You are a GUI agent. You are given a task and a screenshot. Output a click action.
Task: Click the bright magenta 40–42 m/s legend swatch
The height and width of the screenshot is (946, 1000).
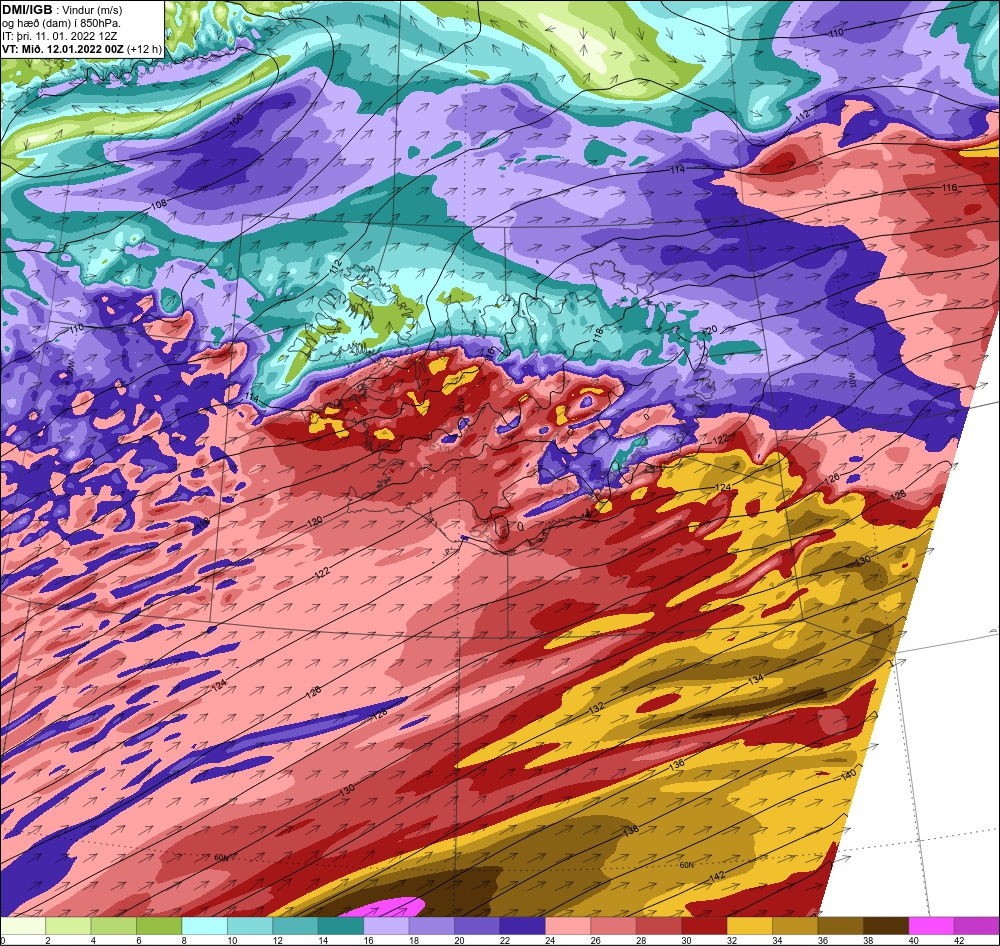931,926
